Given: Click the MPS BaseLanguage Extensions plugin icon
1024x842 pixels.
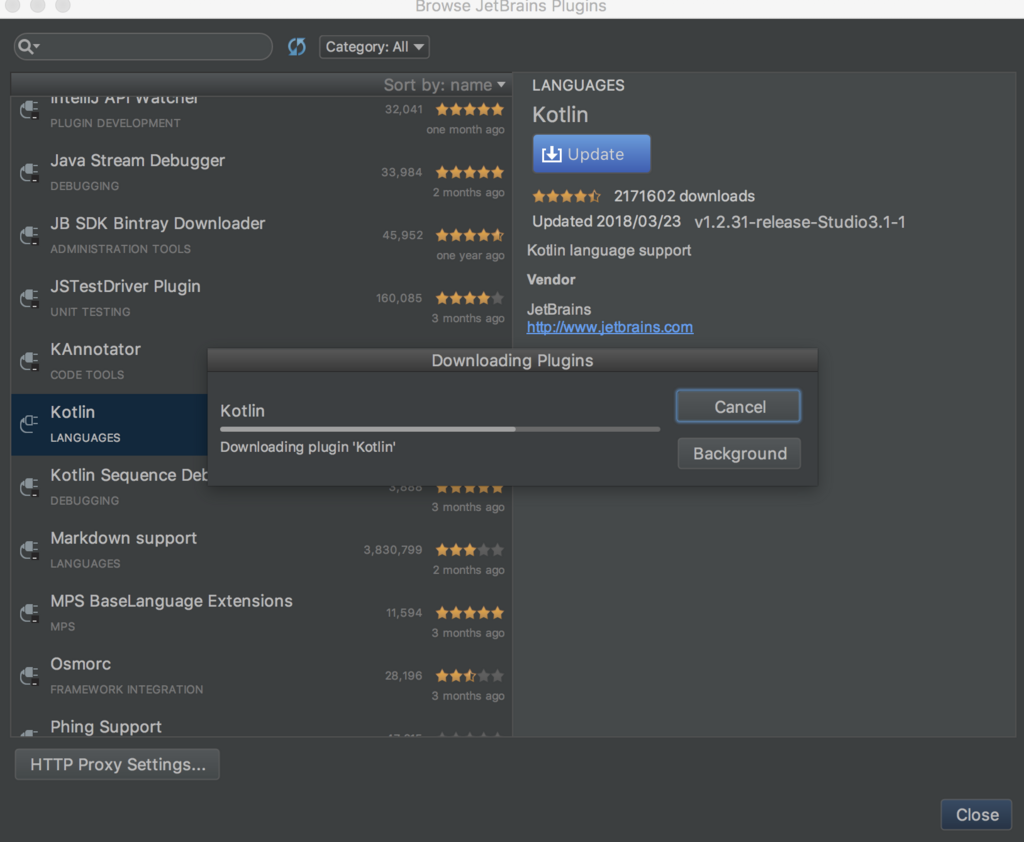Looking at the screenshot, I should (x=29, y=613).
